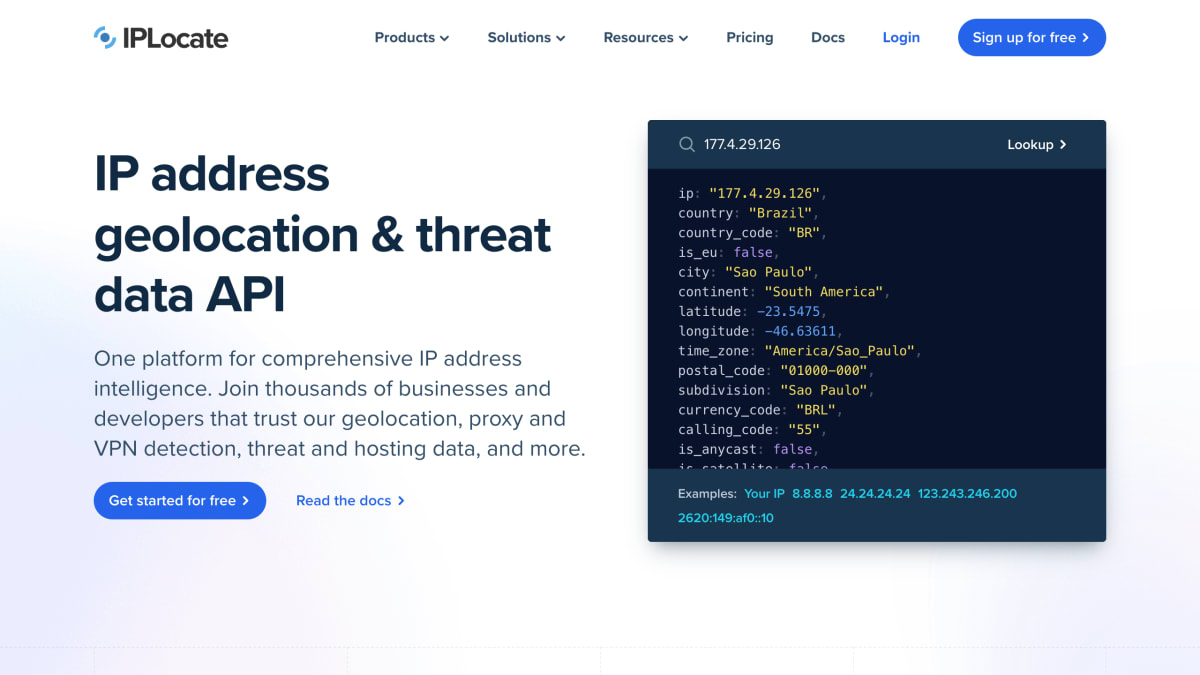Click the country_code "BR" result line
1200x675 pixels.
753,233
